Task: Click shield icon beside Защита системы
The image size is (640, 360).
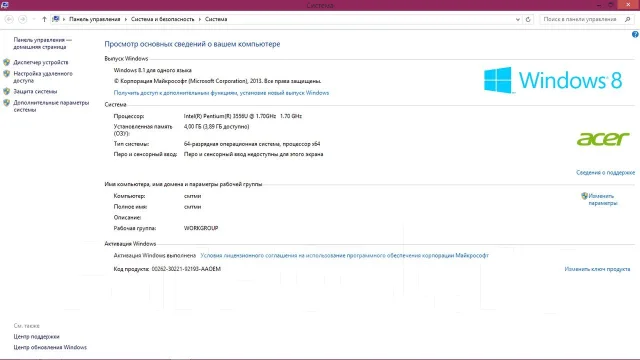Action: click(7, 91)
